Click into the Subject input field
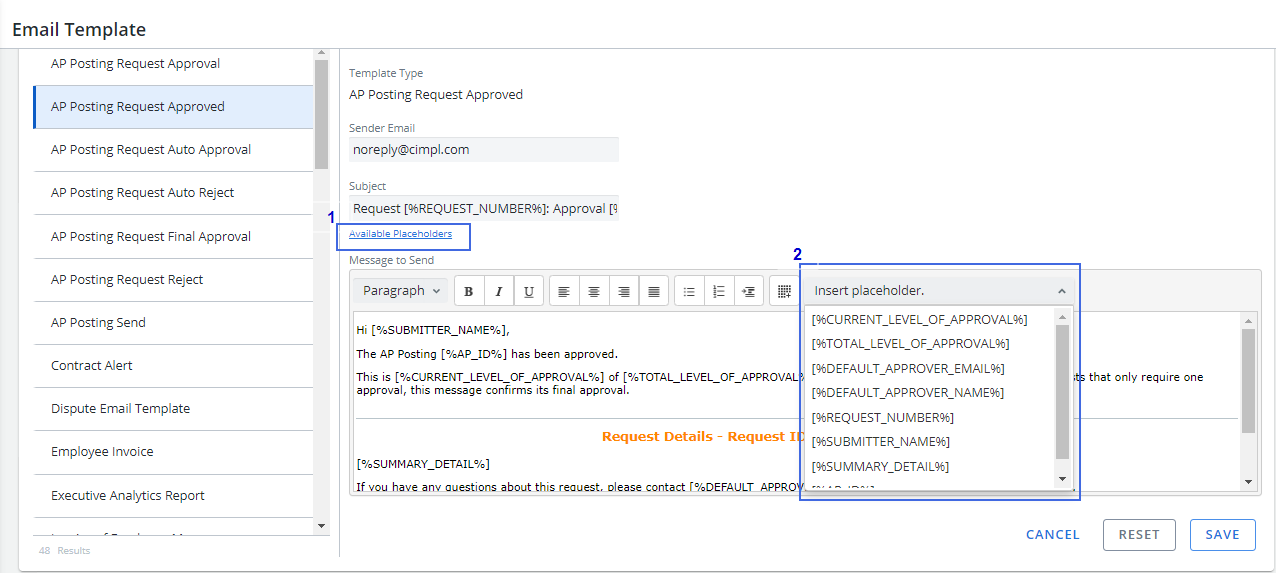The width and height of the screenshot is (1276, 573). 483,209
